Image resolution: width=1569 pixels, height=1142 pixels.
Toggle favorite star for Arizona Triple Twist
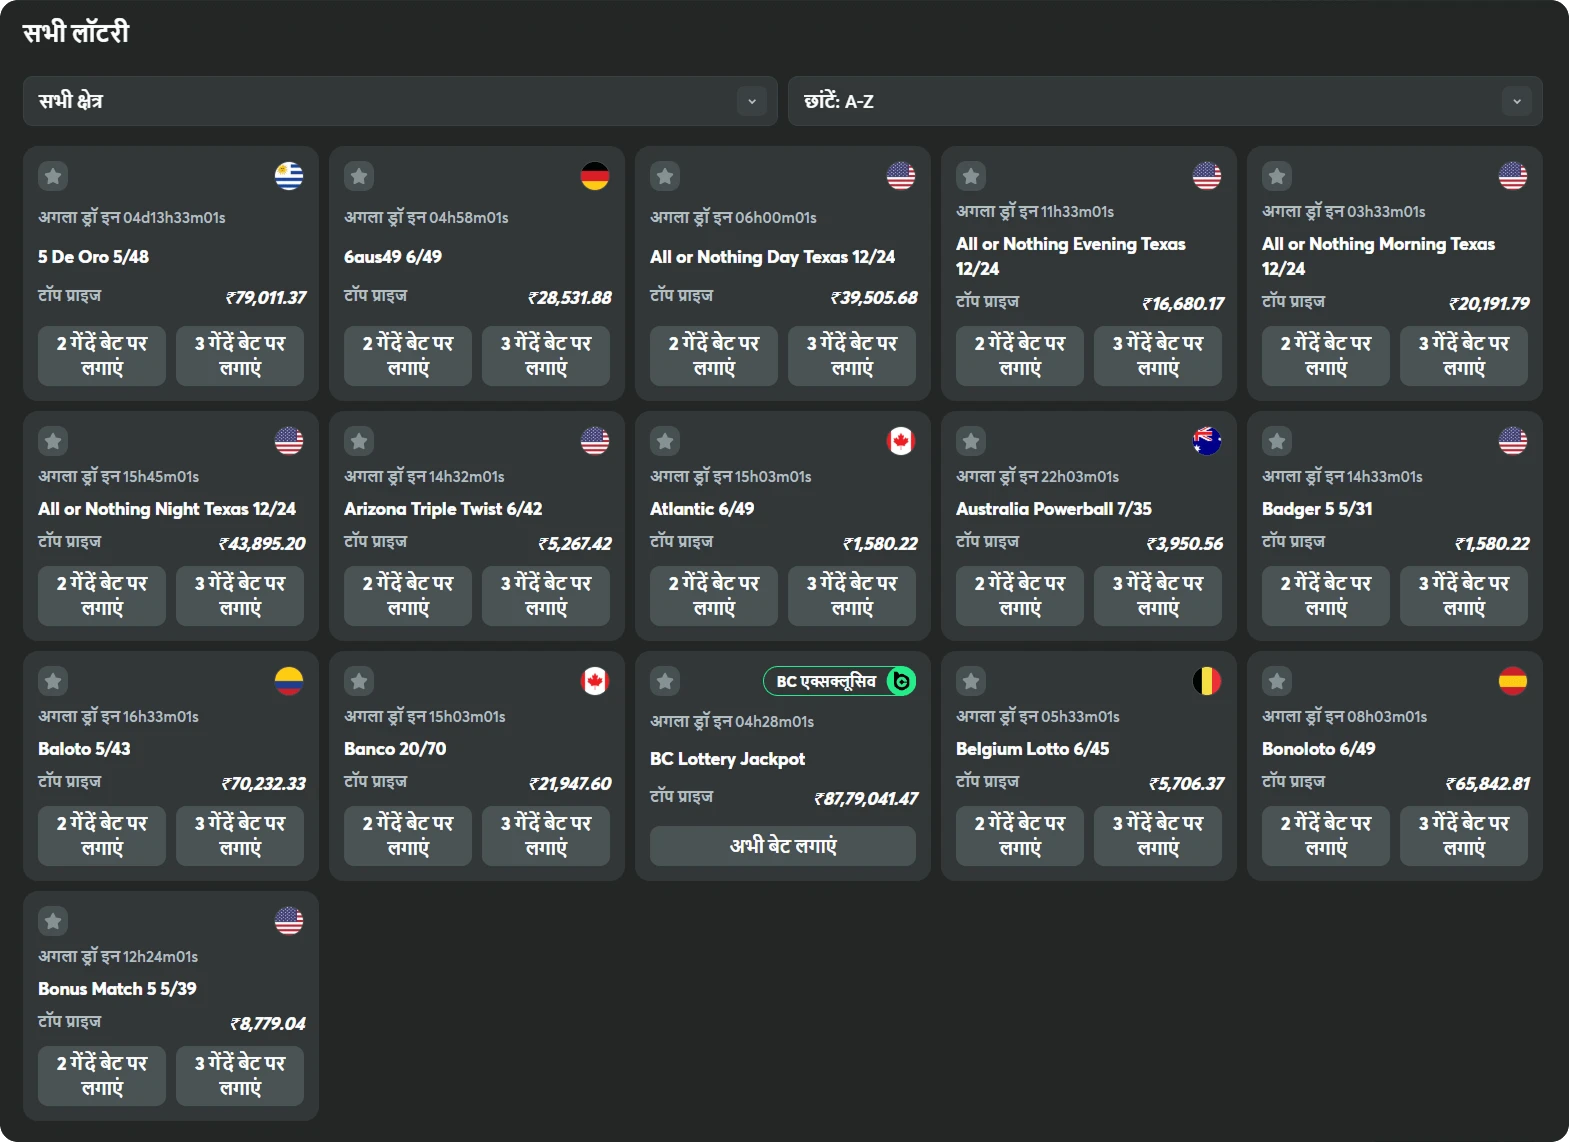(359, 441)
